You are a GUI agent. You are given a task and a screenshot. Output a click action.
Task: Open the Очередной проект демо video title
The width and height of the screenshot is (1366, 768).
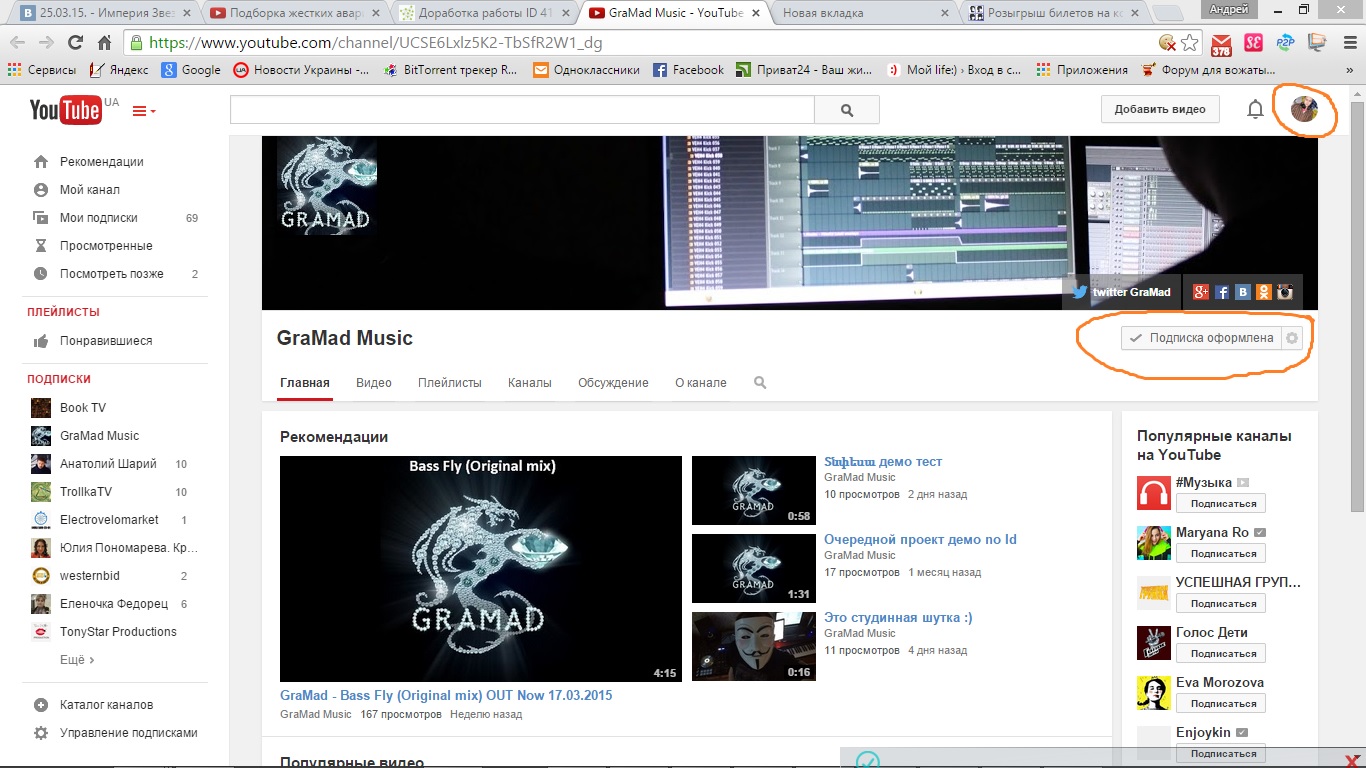pyautogui.click(x=920, y=540)
